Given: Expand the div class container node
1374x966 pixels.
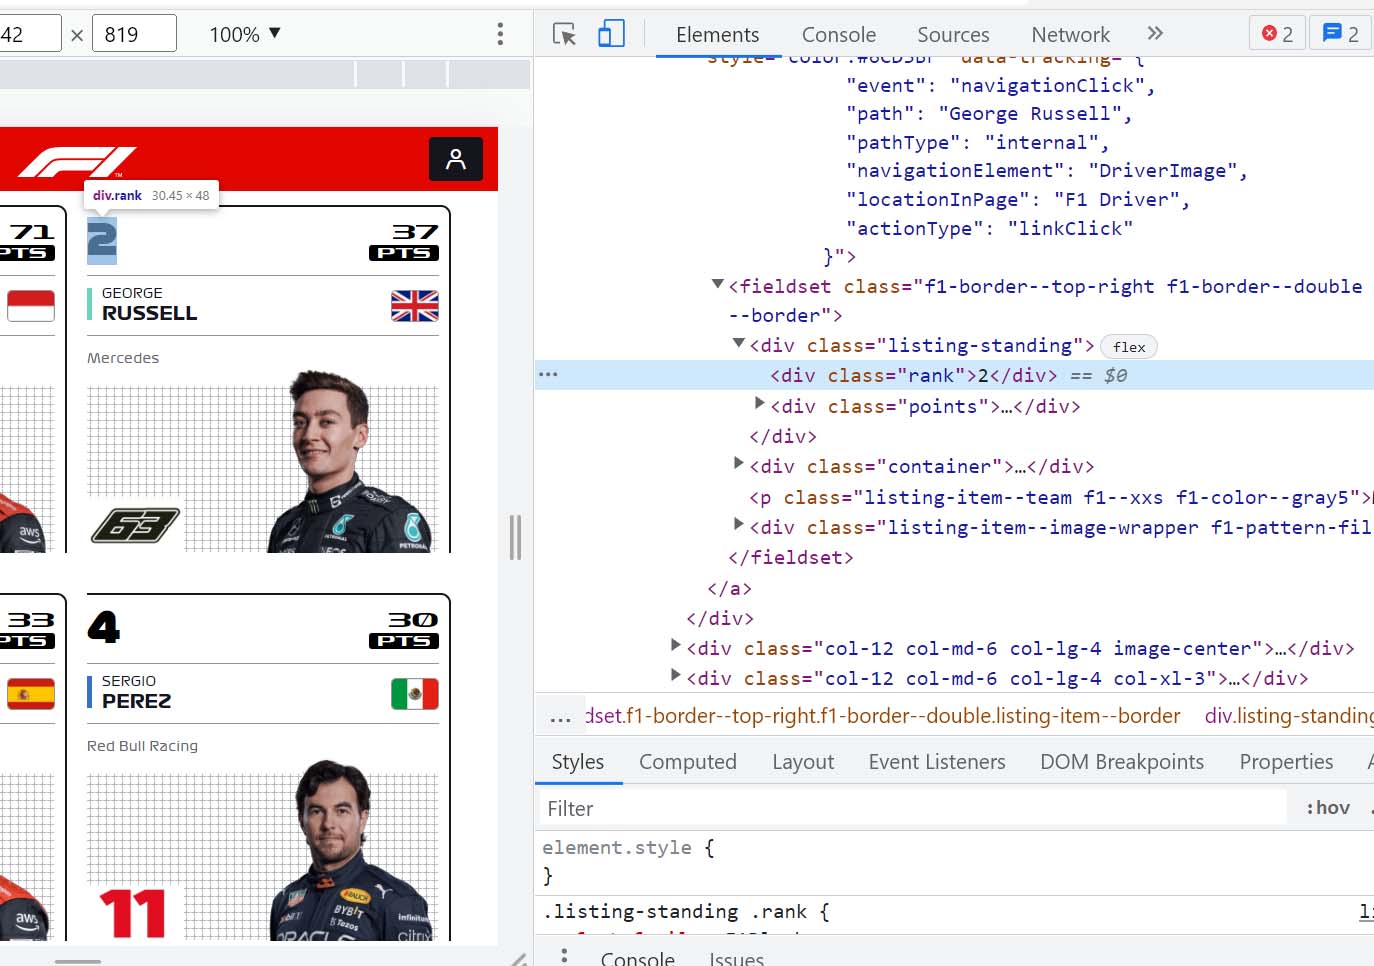Looking at the screenshot, I should [x=738, y=463].
